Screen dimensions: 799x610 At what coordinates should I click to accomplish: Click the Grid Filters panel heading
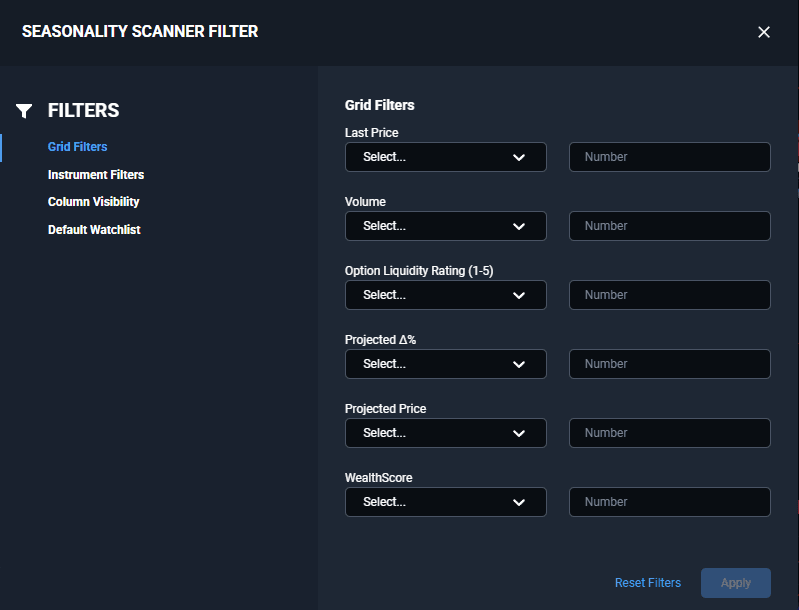click(380, 105)
